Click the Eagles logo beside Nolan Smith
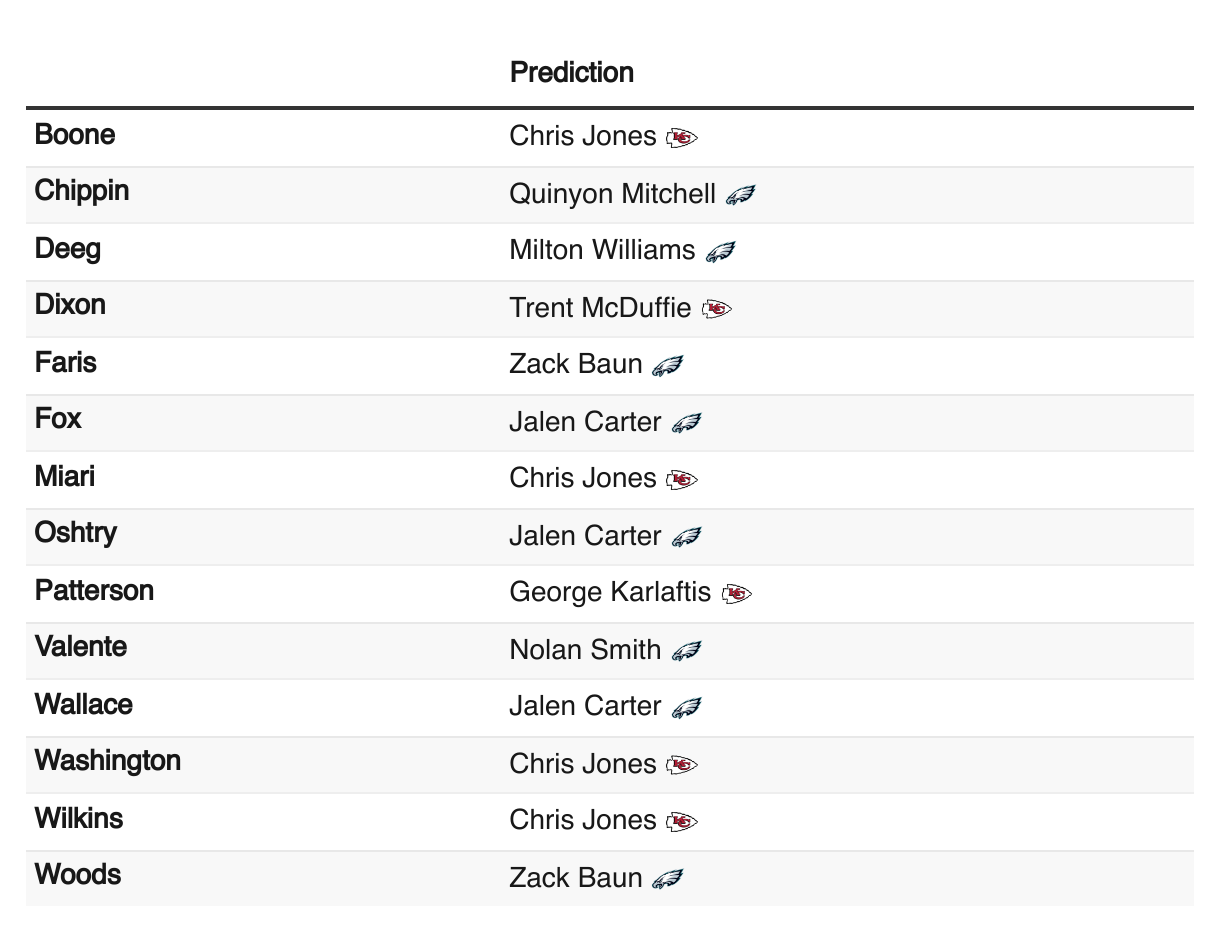The height and width of the screenshot is (932, 1220). click(x=686, y=651)
